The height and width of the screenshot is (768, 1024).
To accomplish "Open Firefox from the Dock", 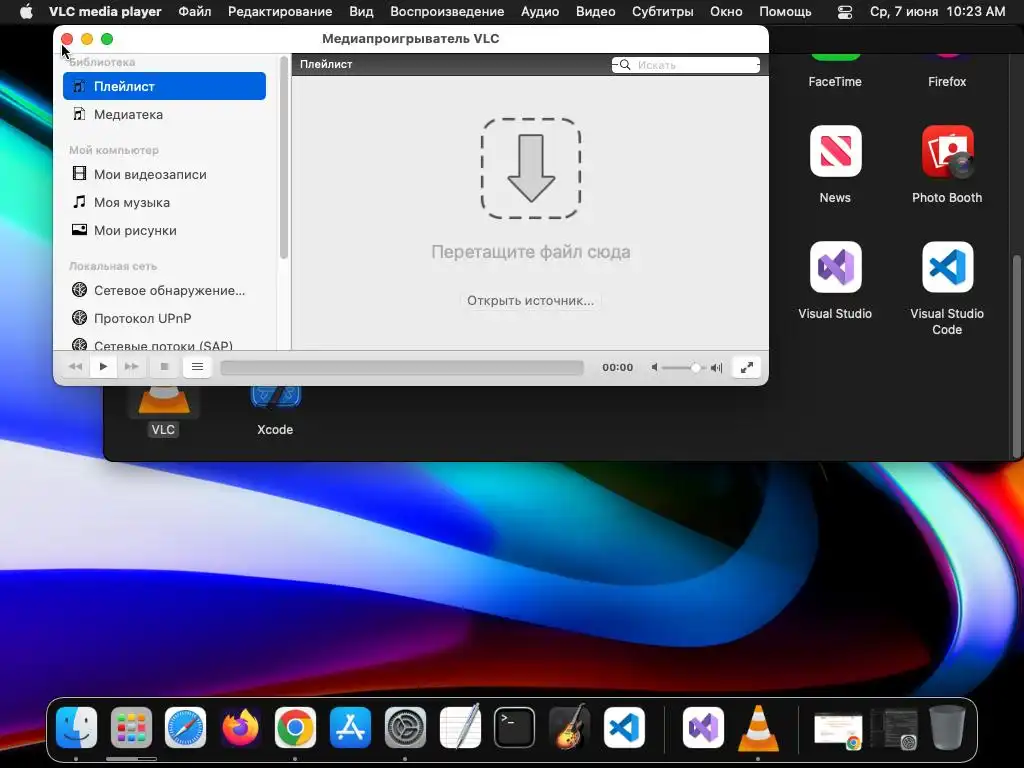I will [x=240, y=728].
